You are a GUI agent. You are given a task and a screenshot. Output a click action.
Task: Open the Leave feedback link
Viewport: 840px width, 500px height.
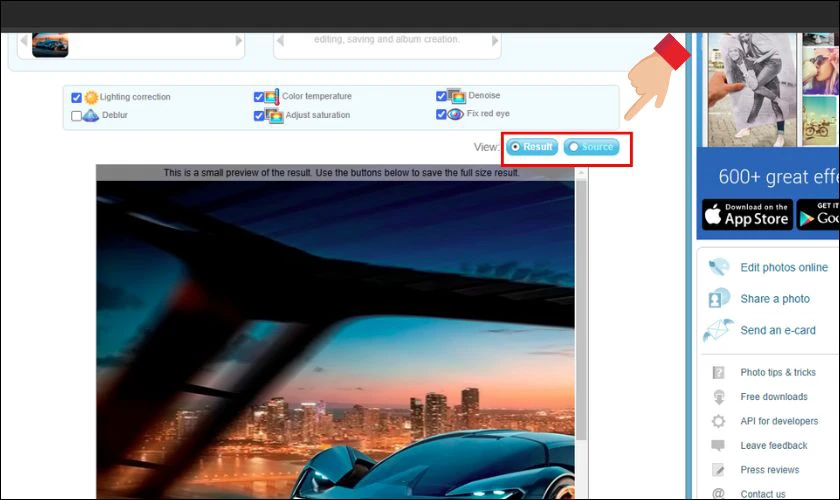pos(774,445)
